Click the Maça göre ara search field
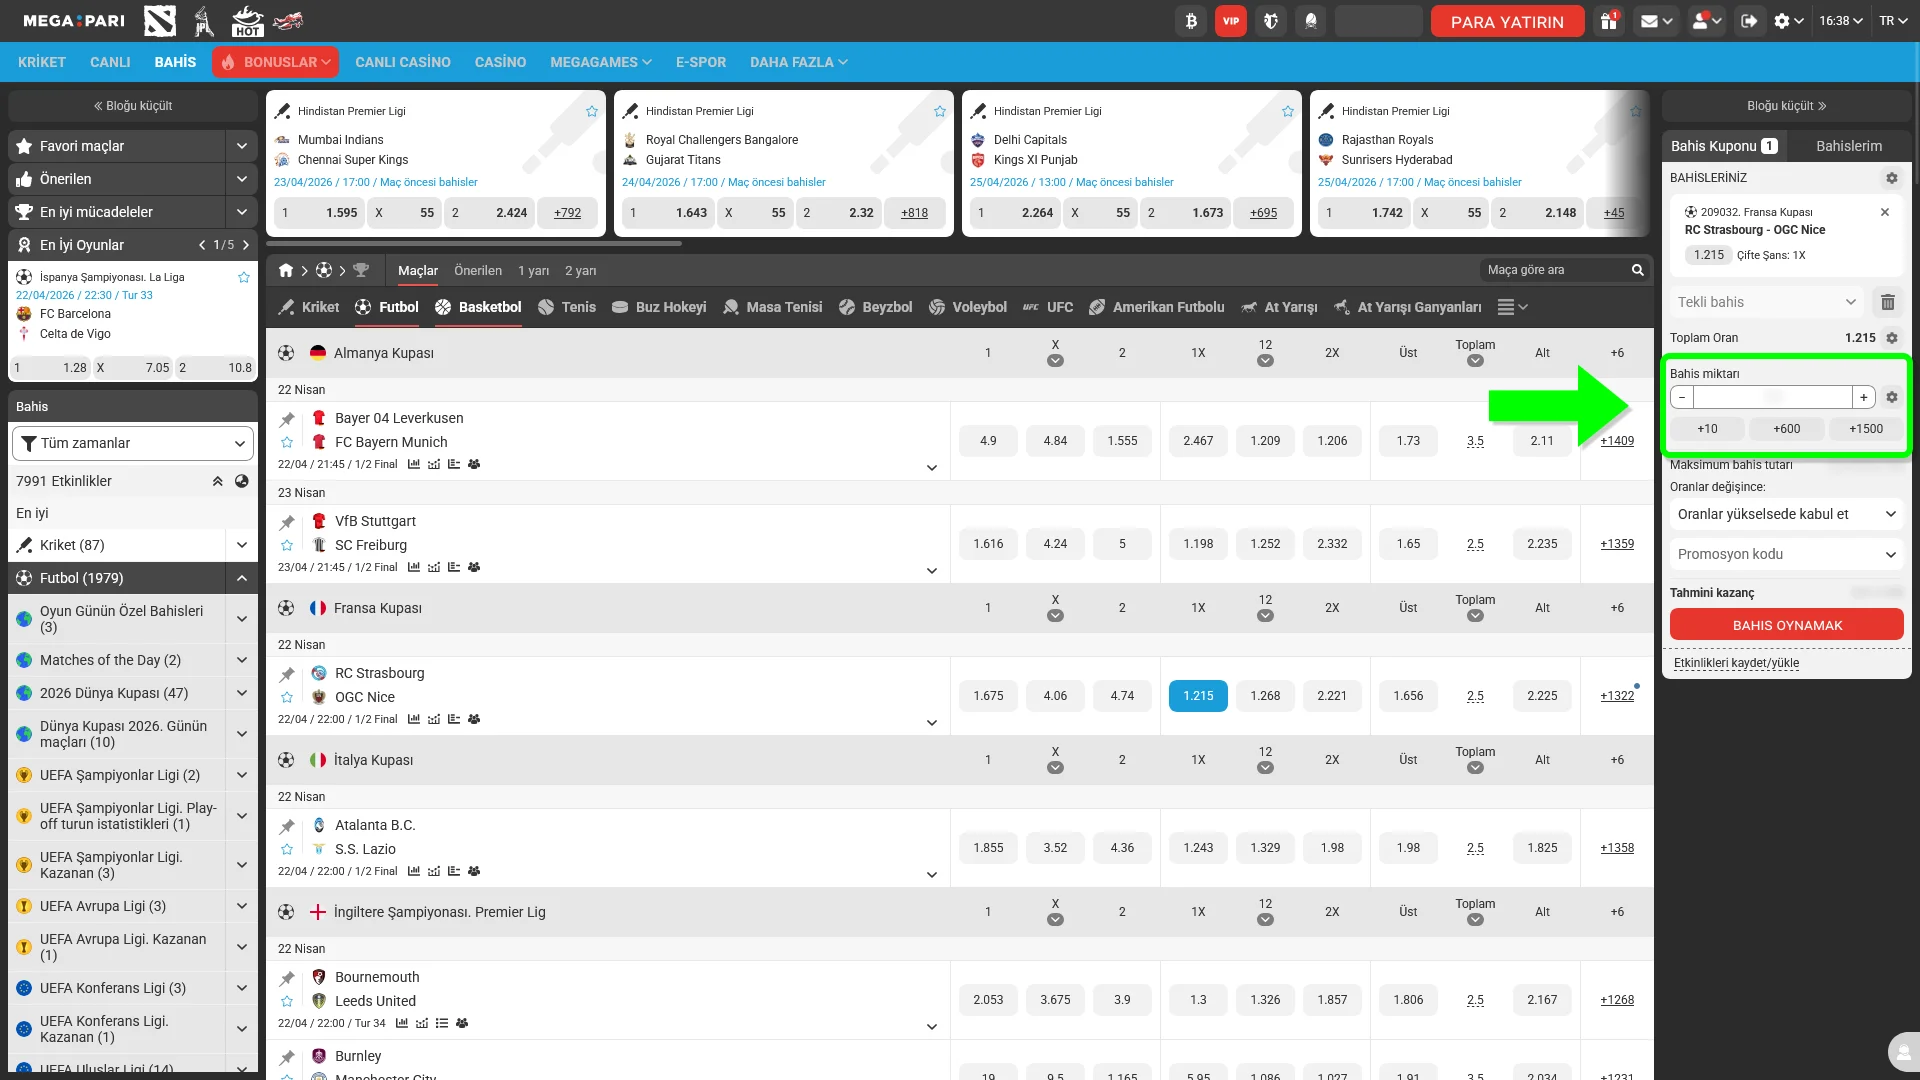The height and width of the screenshot is (1080, 1920). click(1553, 270)
